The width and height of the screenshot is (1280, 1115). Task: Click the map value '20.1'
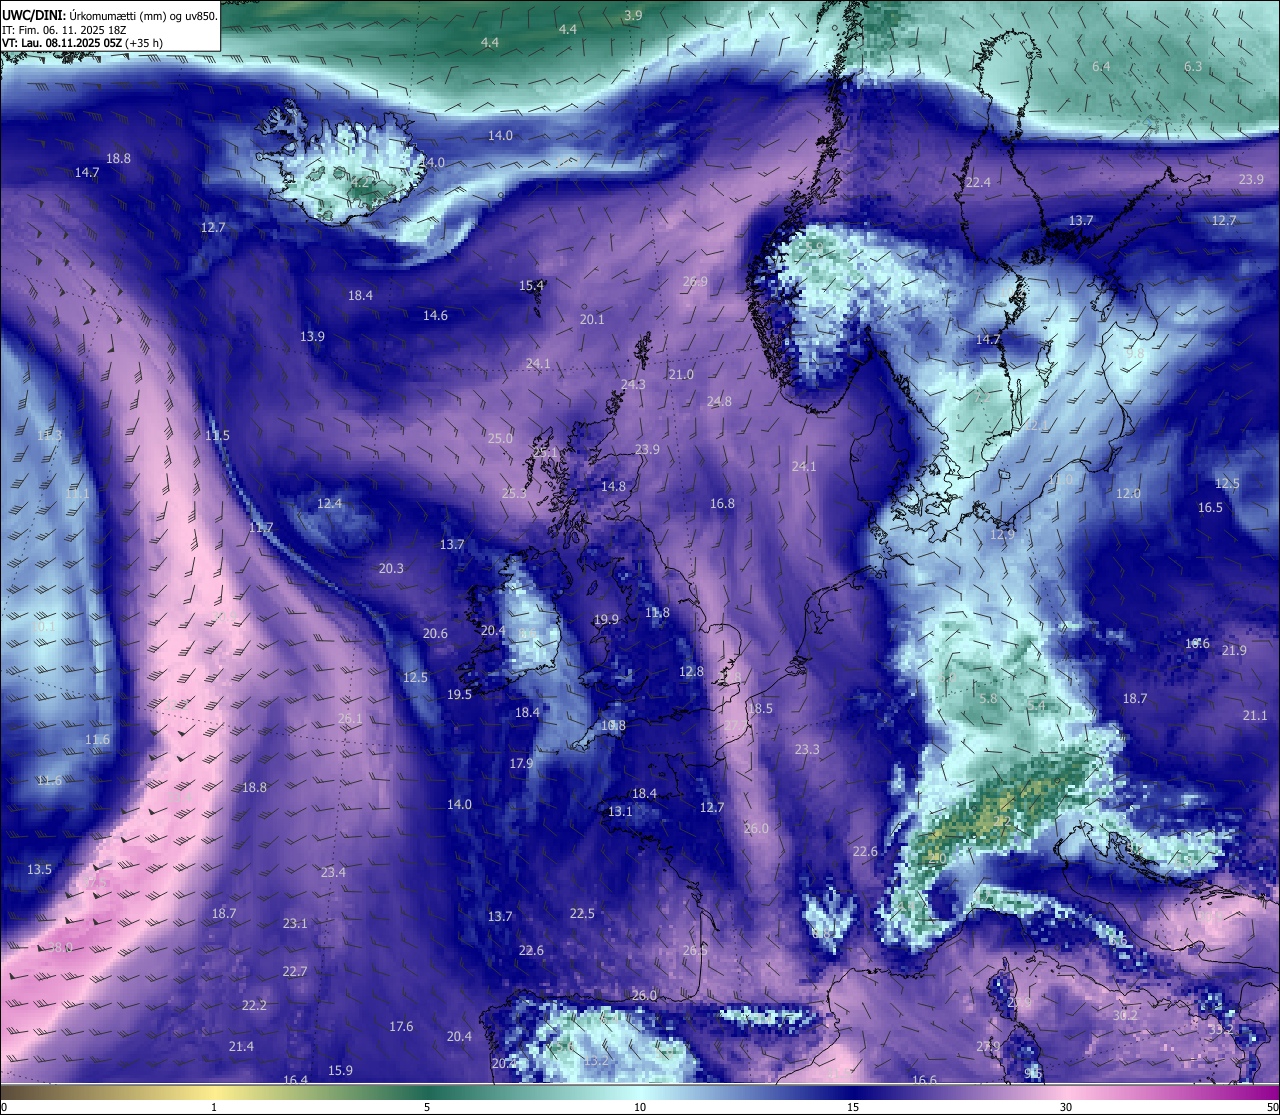[592, 319]
